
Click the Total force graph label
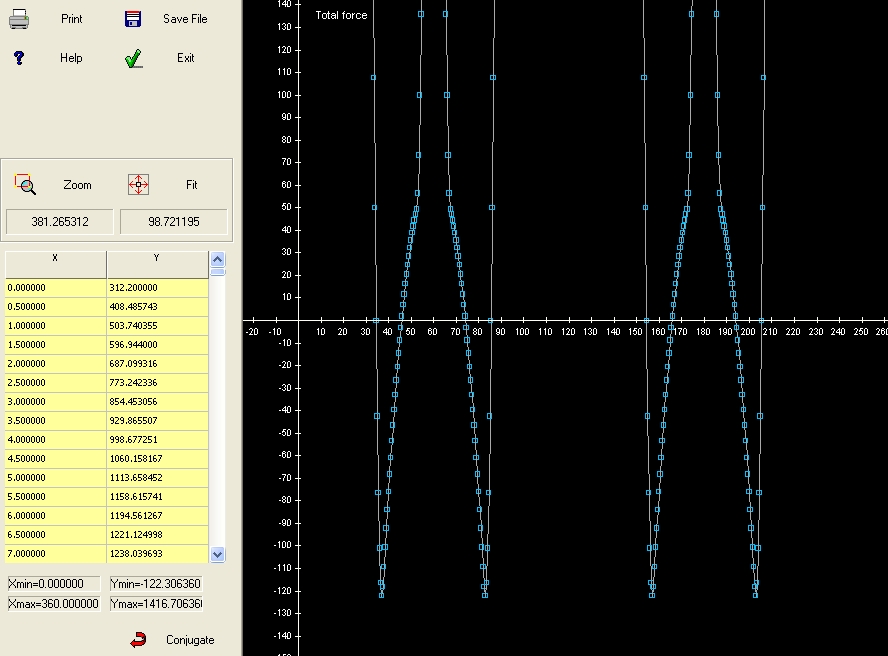click(x=341, y=15)
